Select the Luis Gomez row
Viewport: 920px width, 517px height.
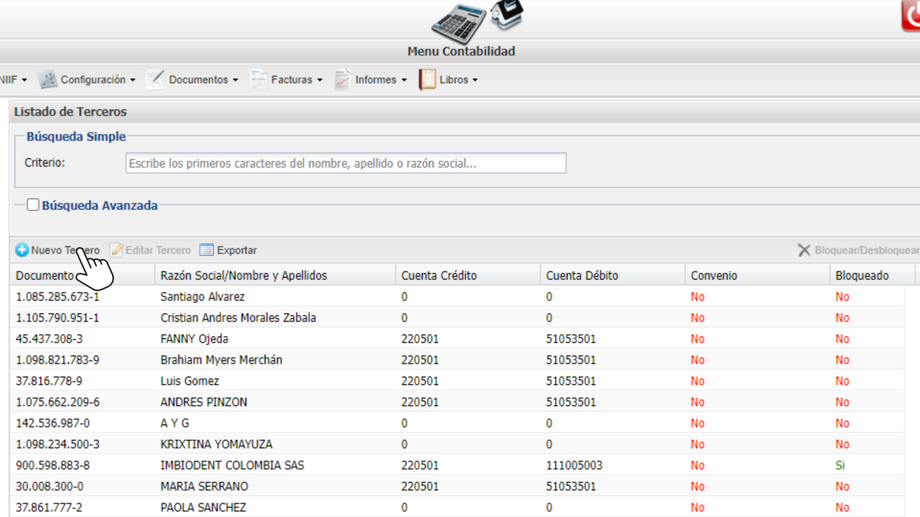(x=457, y=381)
